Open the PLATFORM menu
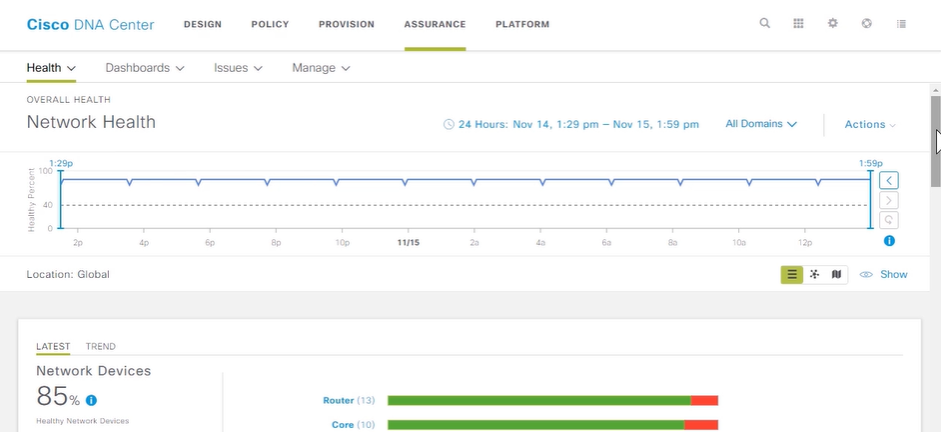 pyautogui.click(x=522, y=25)
